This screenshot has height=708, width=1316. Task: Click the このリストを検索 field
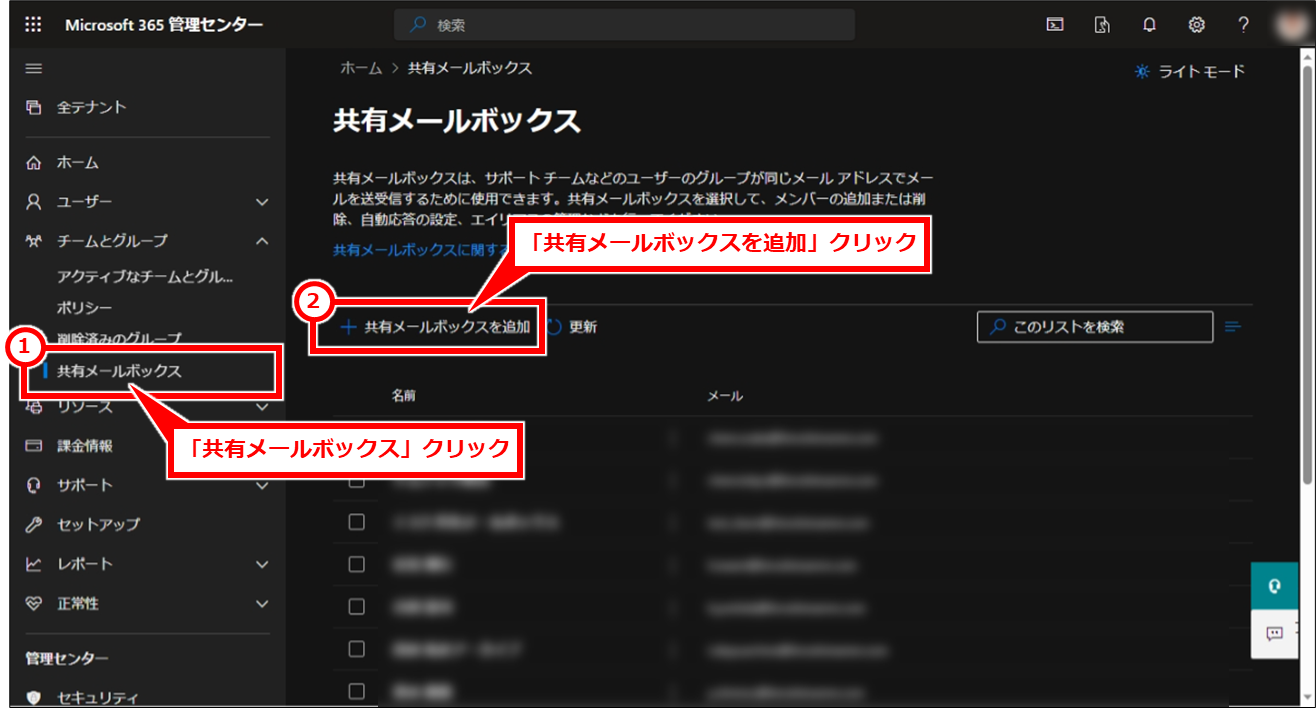[x=1095, y=327]
